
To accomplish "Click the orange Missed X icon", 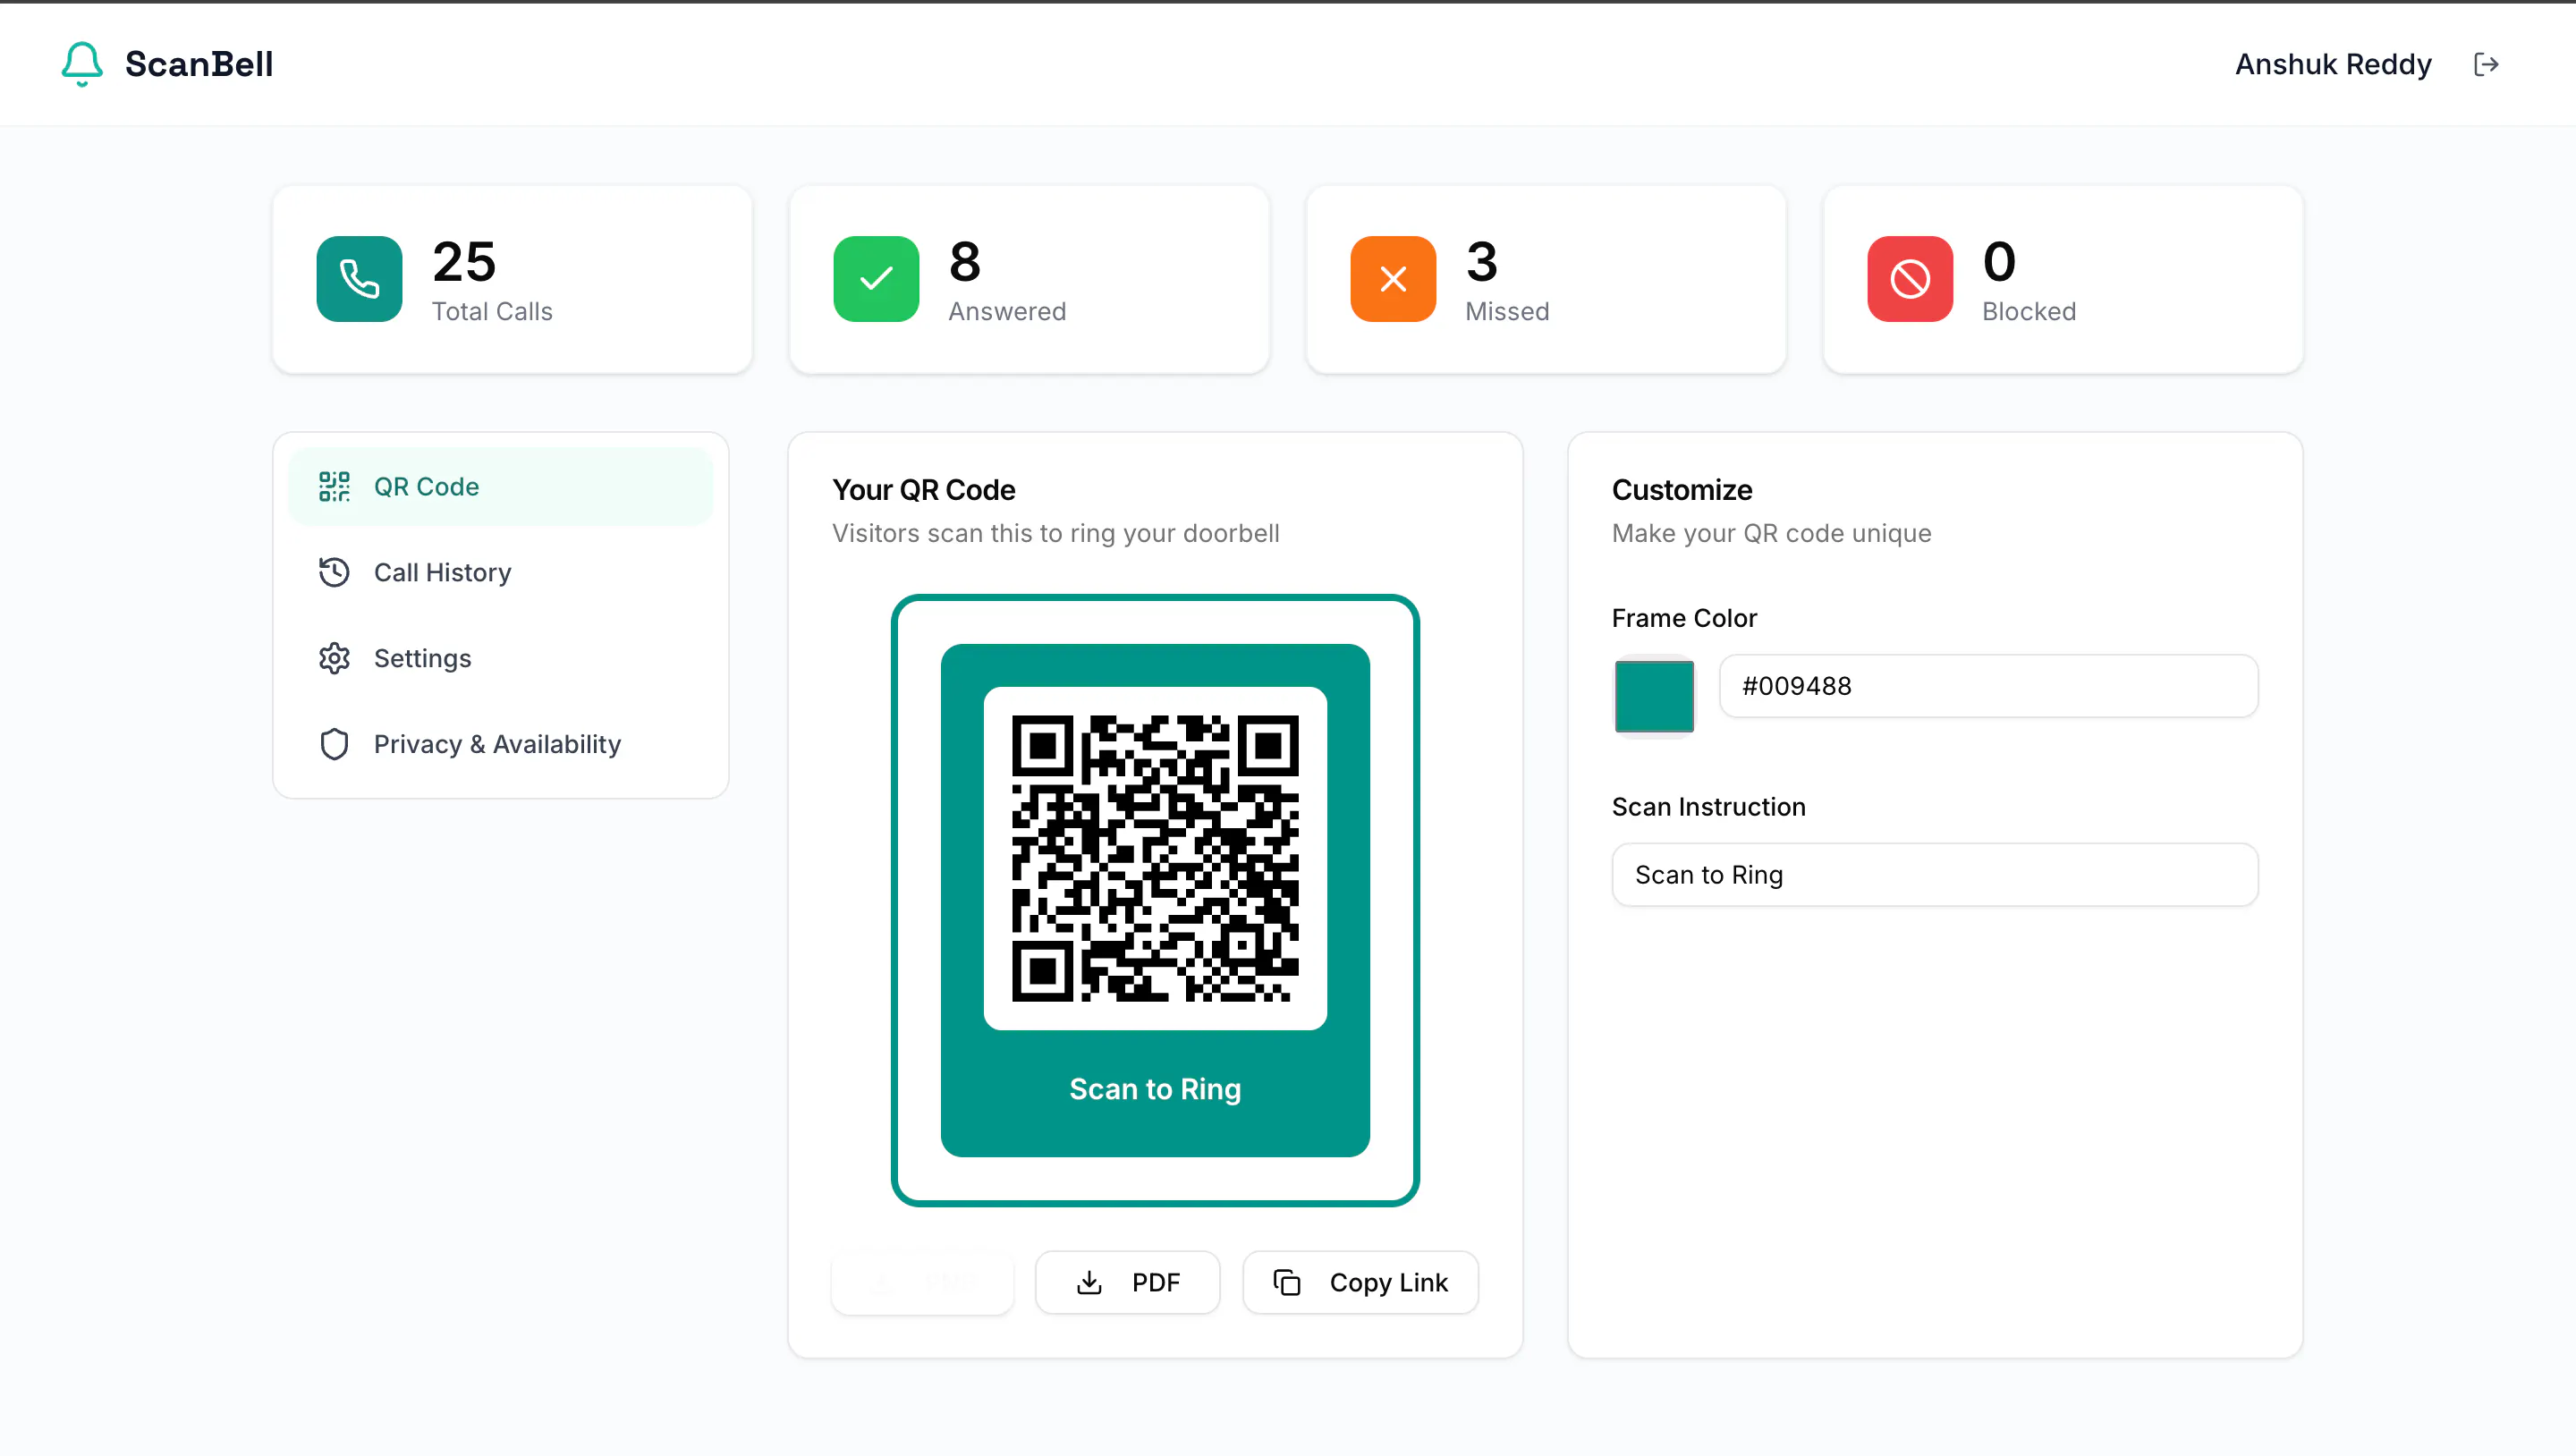I will click(1393, 279).
